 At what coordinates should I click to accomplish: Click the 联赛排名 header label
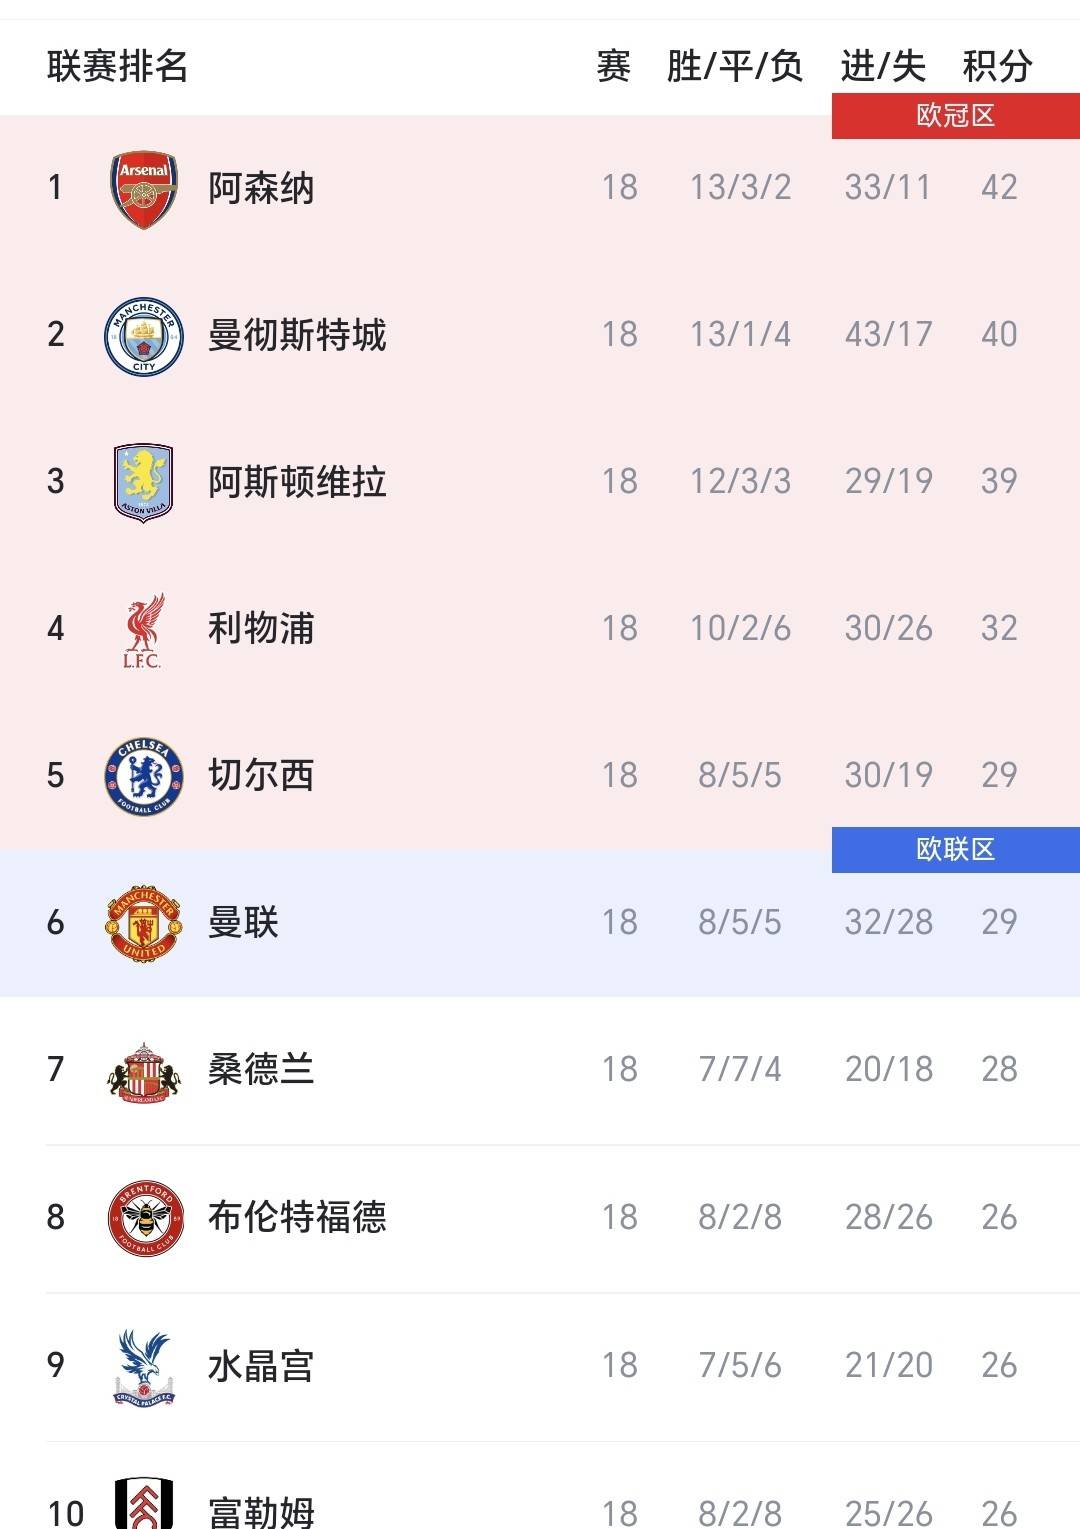[x=117, y=66]
